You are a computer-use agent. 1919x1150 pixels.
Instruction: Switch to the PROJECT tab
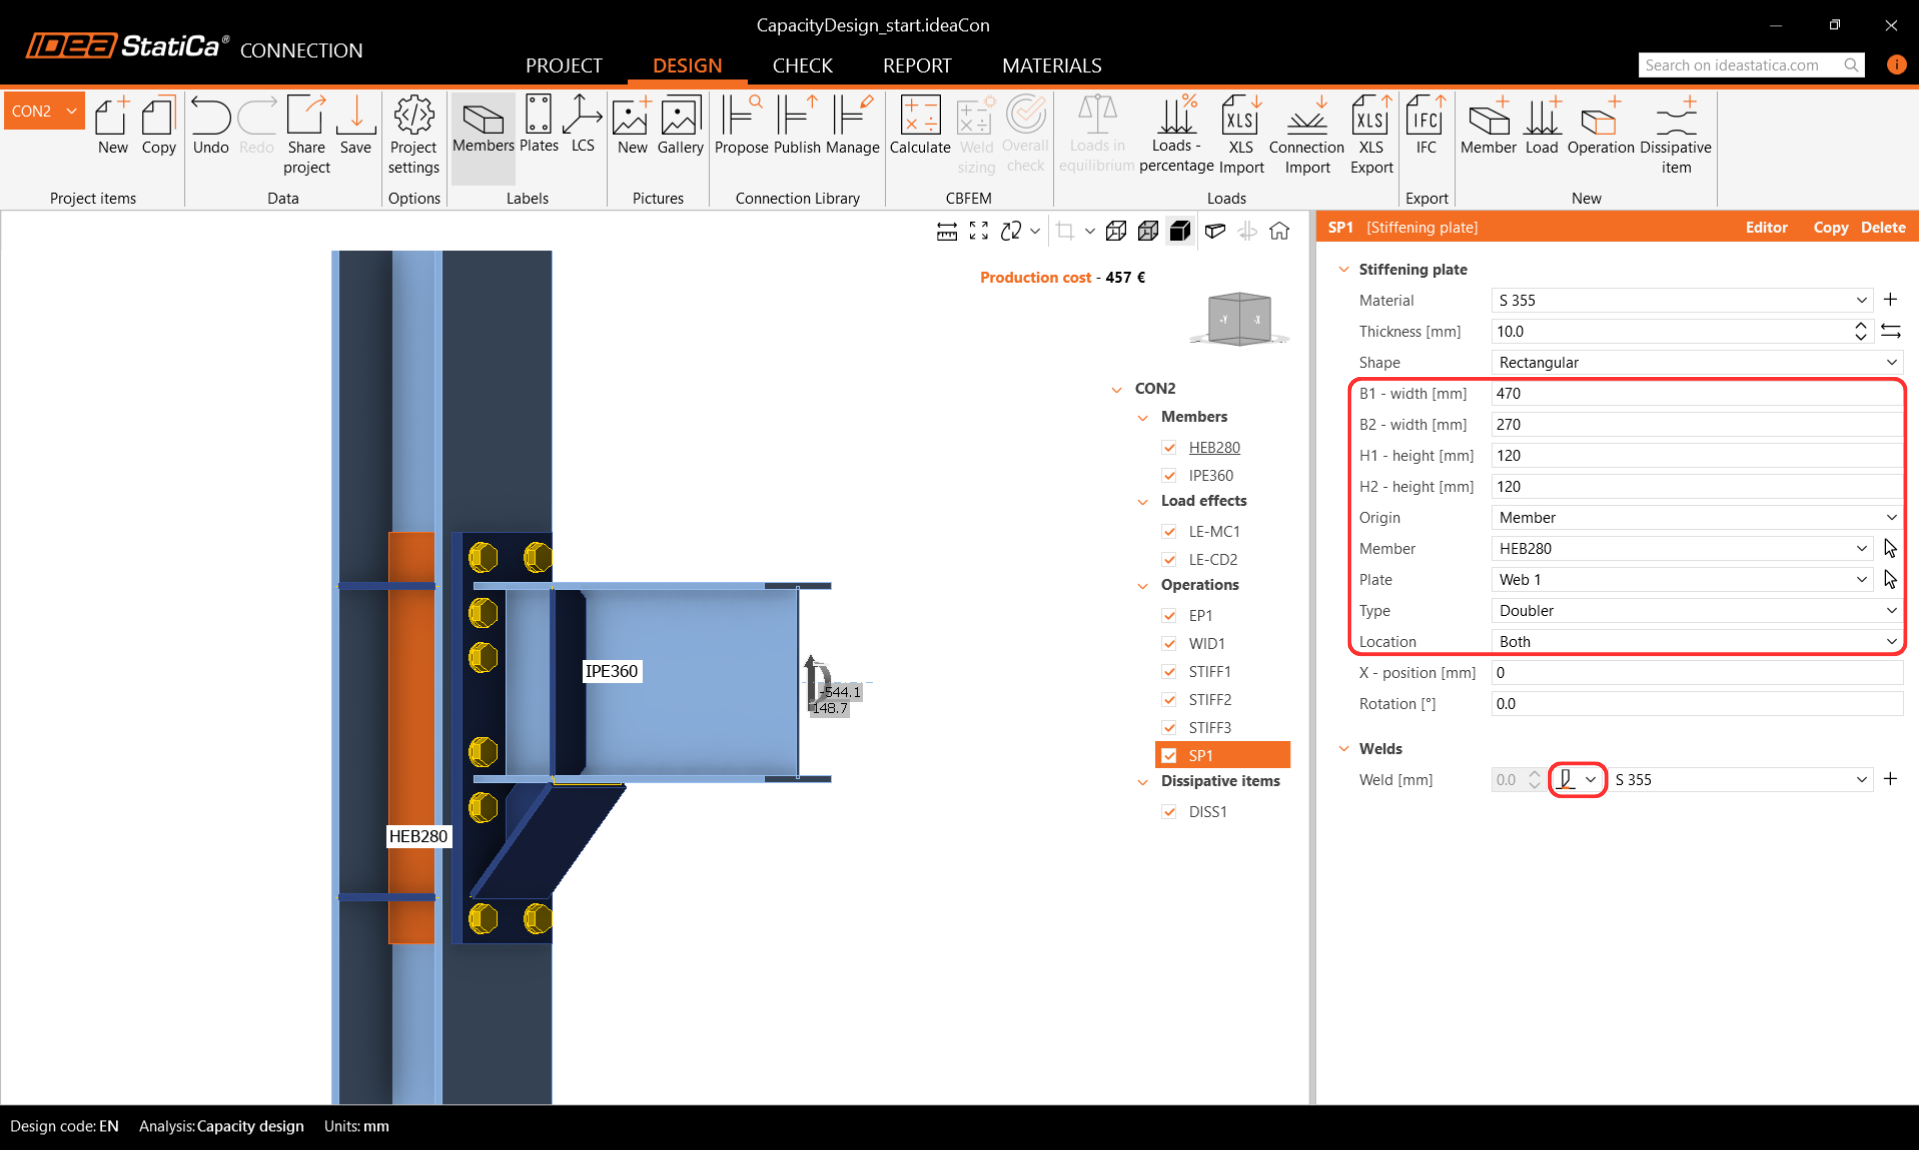564,65
